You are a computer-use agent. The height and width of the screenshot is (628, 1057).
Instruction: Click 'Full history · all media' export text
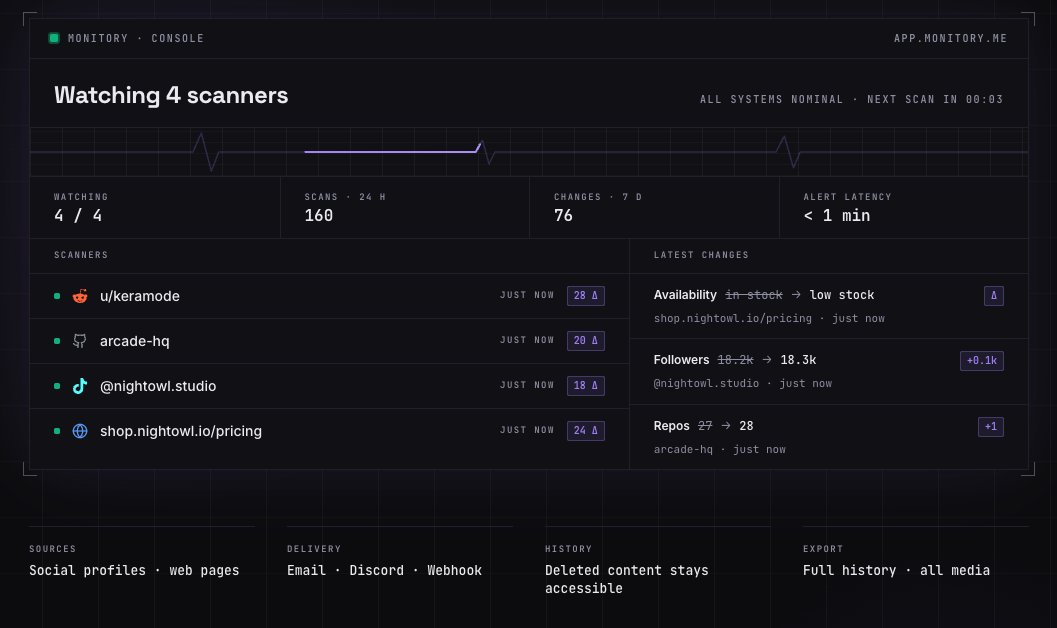click(897, 571)
